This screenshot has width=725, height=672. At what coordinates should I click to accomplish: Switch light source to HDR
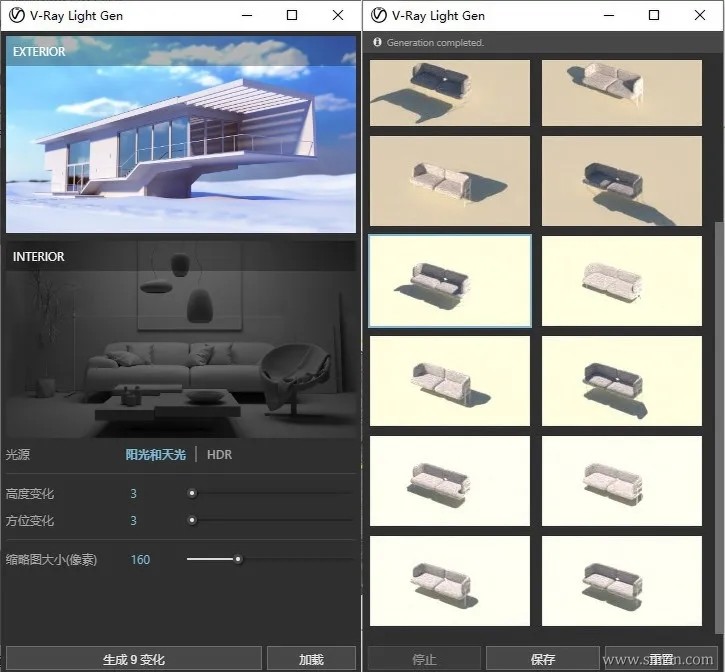219,455
